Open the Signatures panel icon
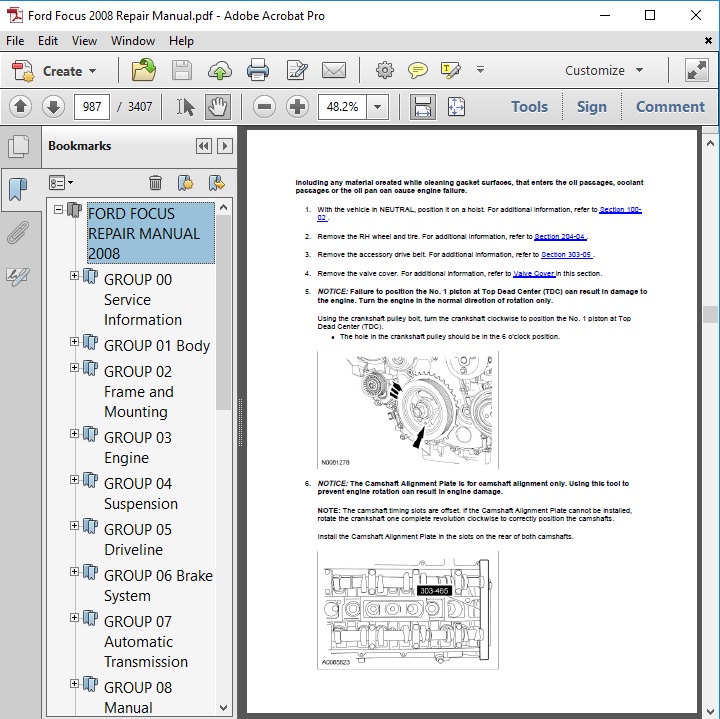Screen dimensions: 720x719 tap(18, 276)
